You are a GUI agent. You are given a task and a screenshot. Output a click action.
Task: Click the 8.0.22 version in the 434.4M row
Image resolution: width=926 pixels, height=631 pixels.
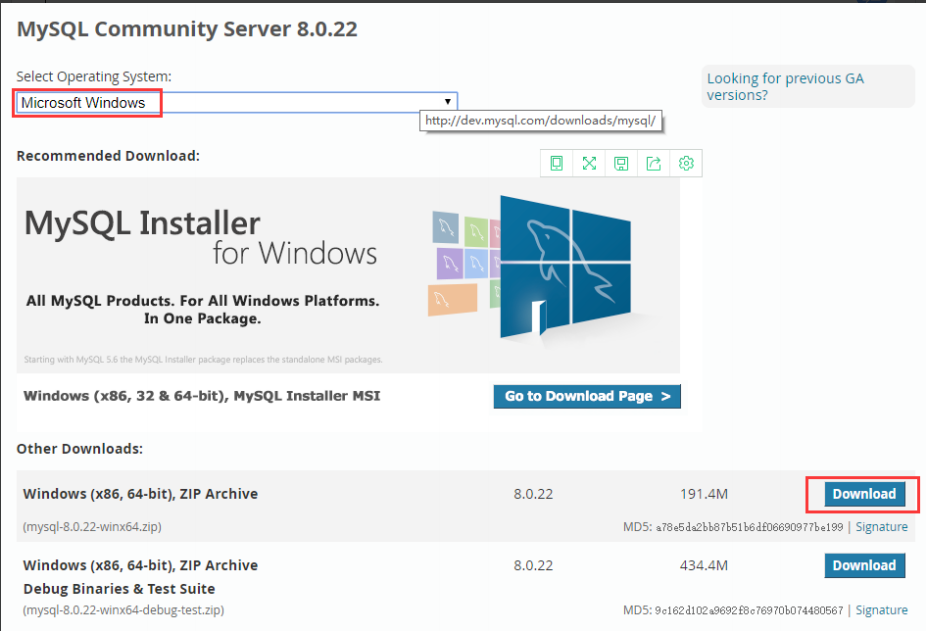pos(533,565)
